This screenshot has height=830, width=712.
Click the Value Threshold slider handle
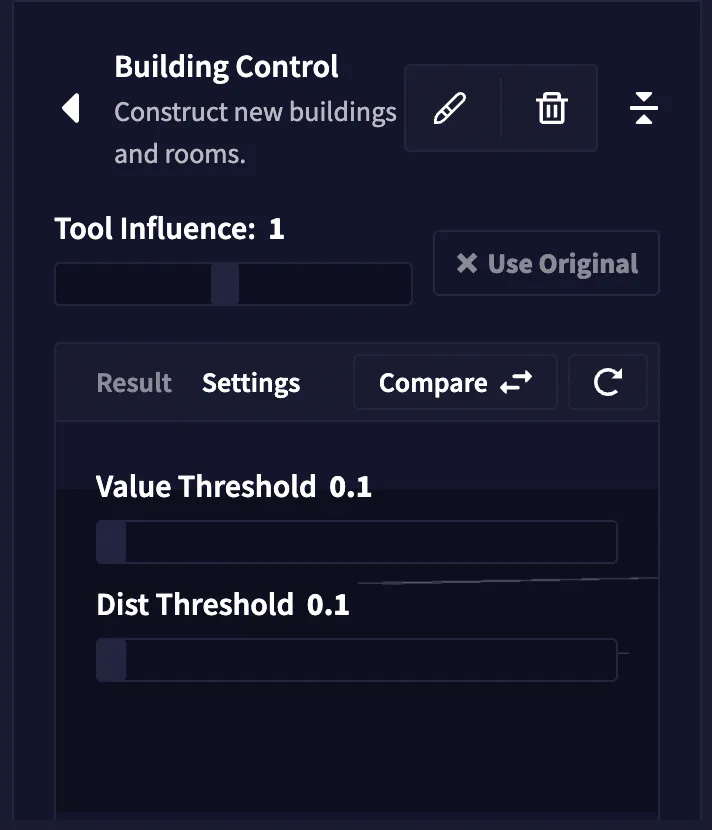(111, 542)
